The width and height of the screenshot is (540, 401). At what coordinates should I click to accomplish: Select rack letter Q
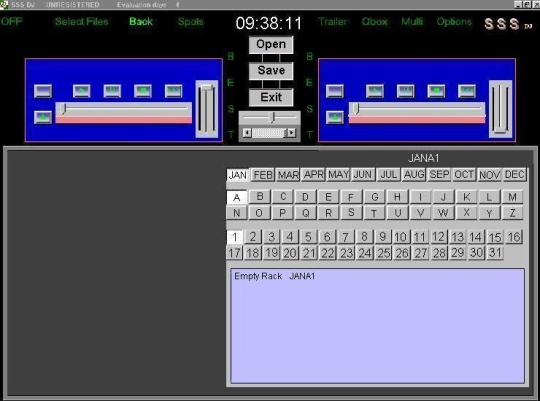point(305,213)
